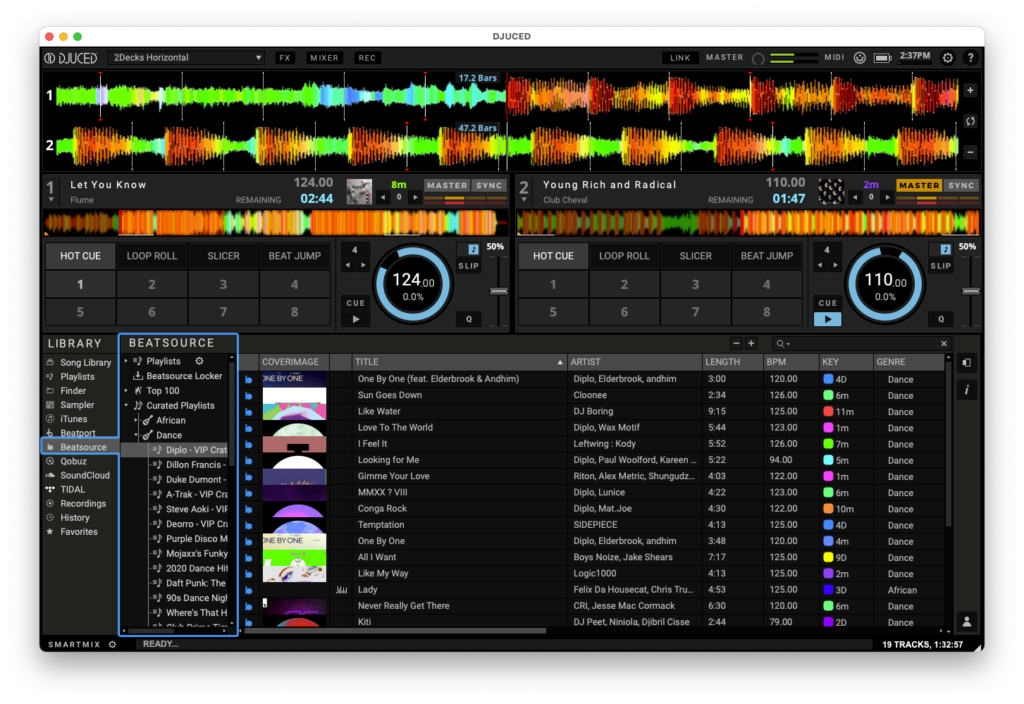Viewport: 1024px width, 704px height.
Task: Toggle SYNC on deck 1
Action: [489, 185]
